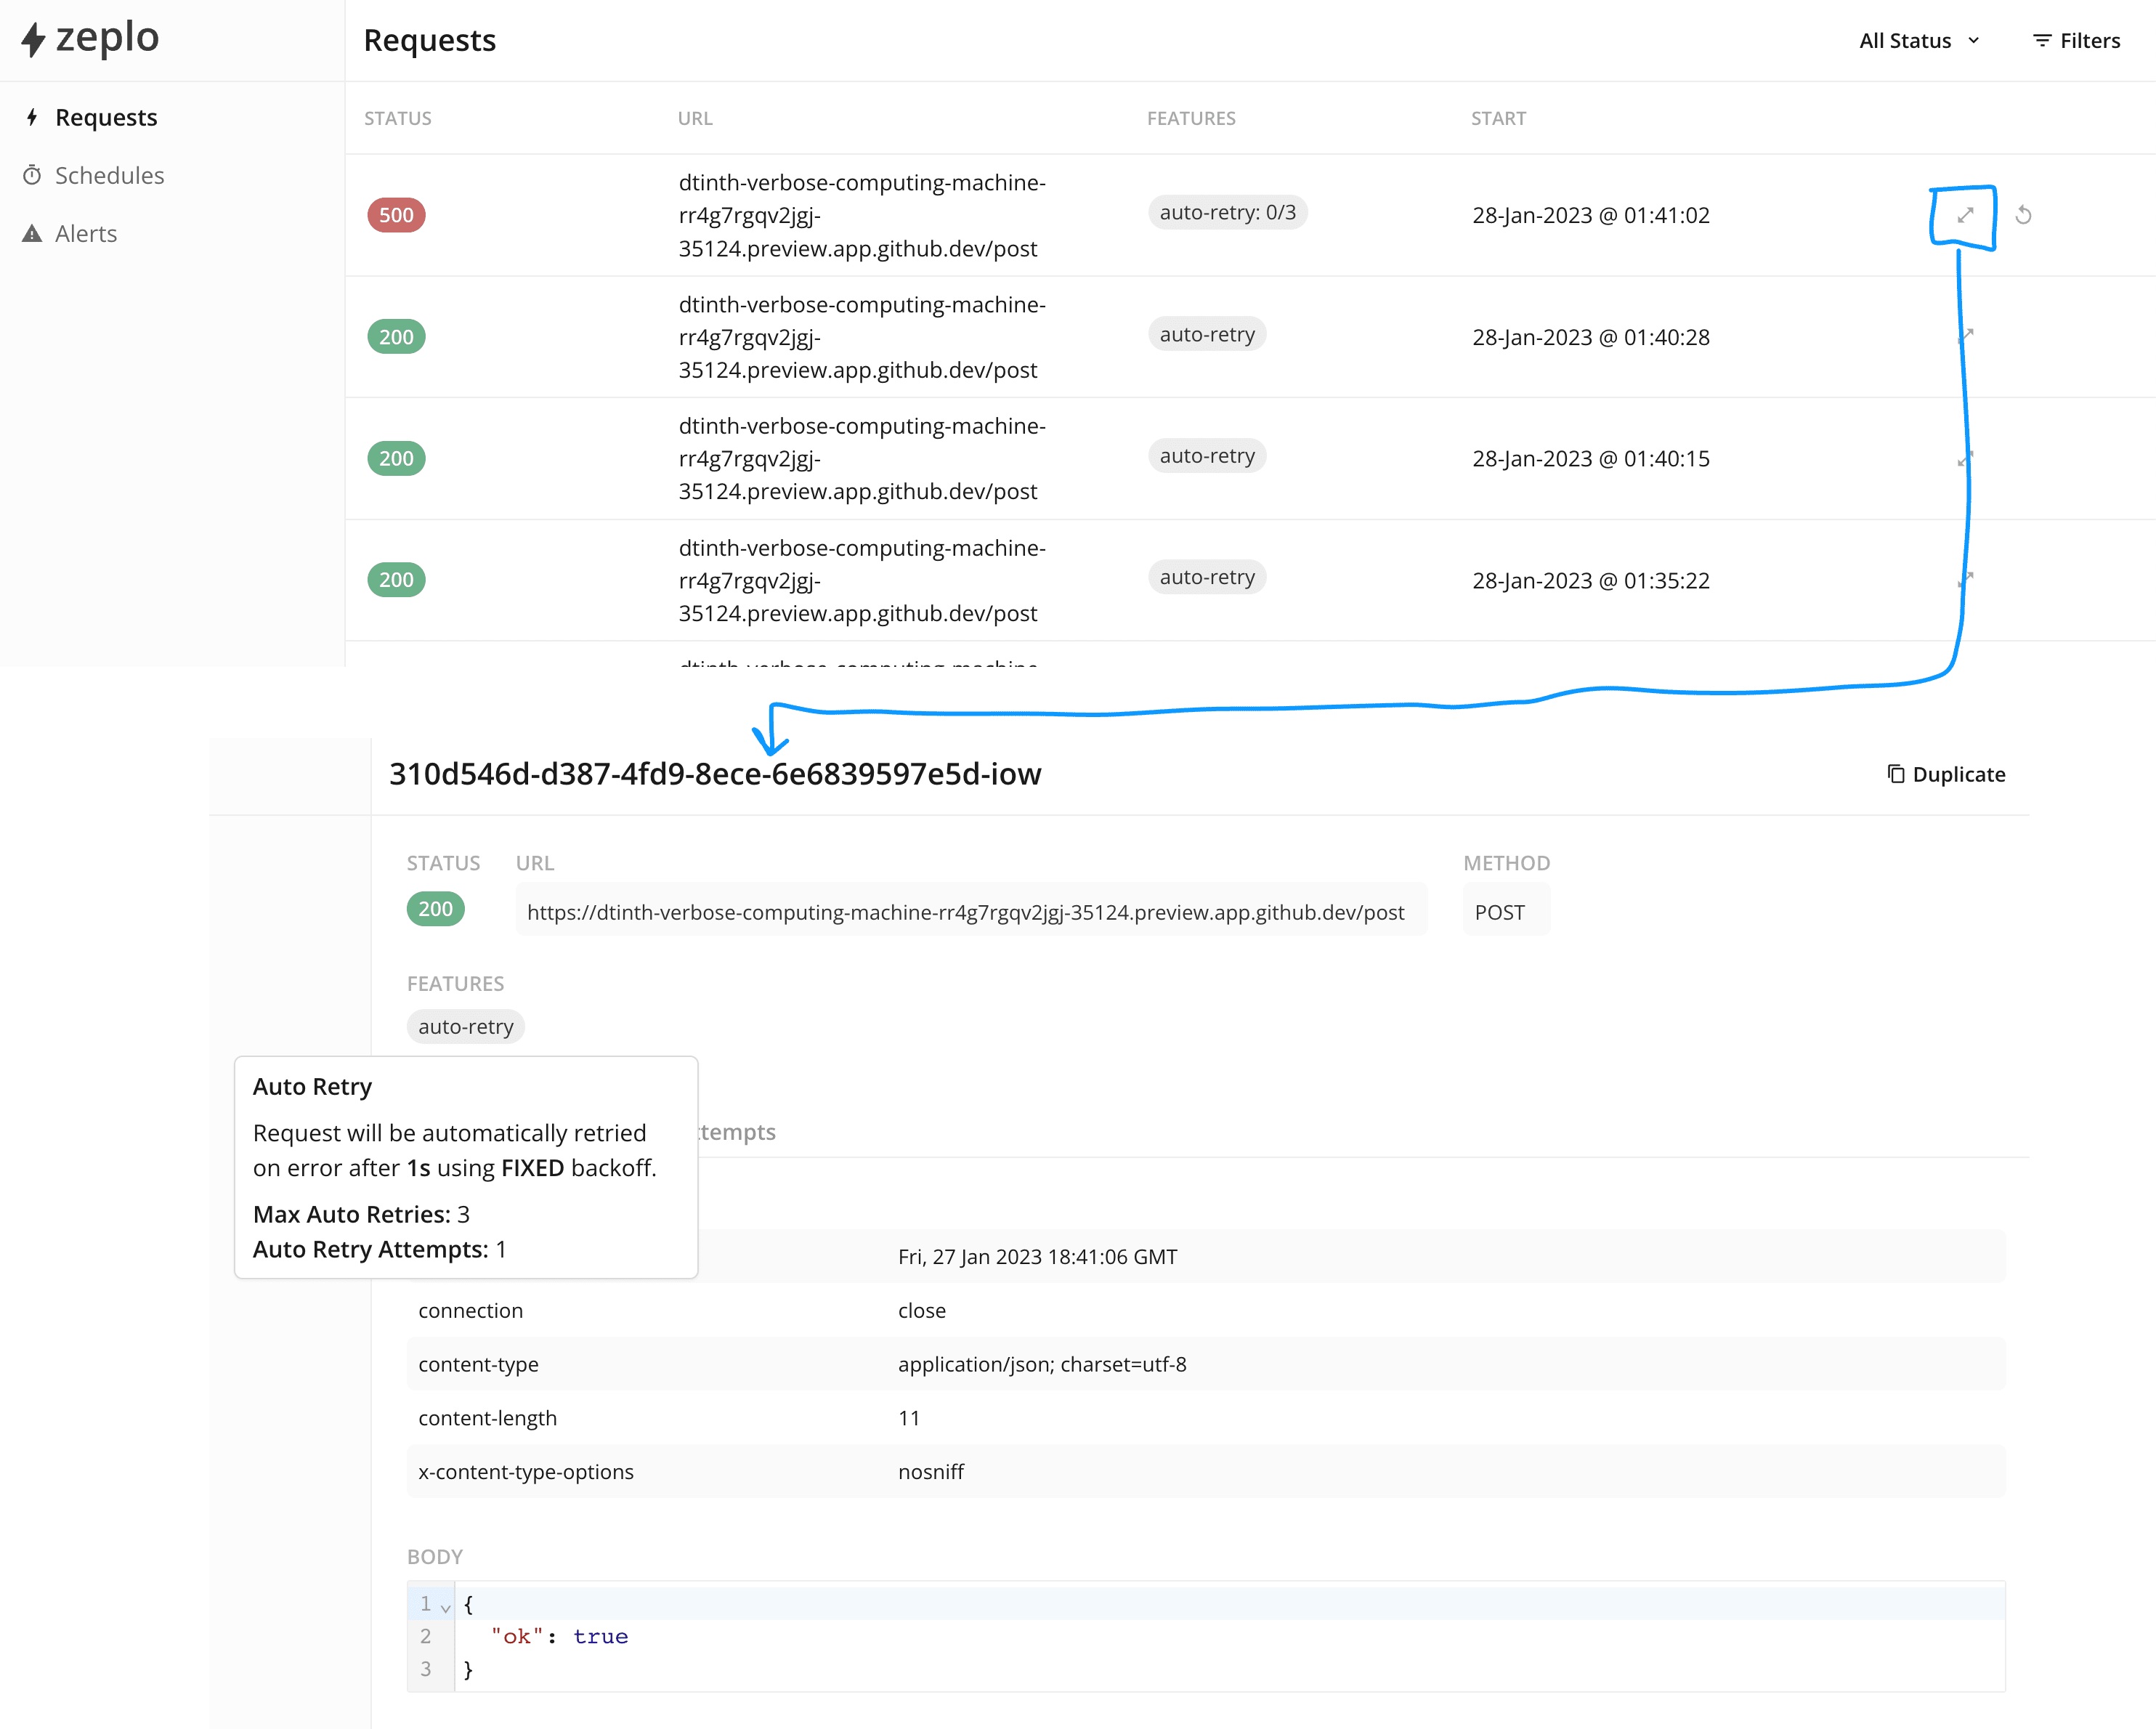Click the auto-retry: 0/3 feature tag

[x=1227, y=213]
